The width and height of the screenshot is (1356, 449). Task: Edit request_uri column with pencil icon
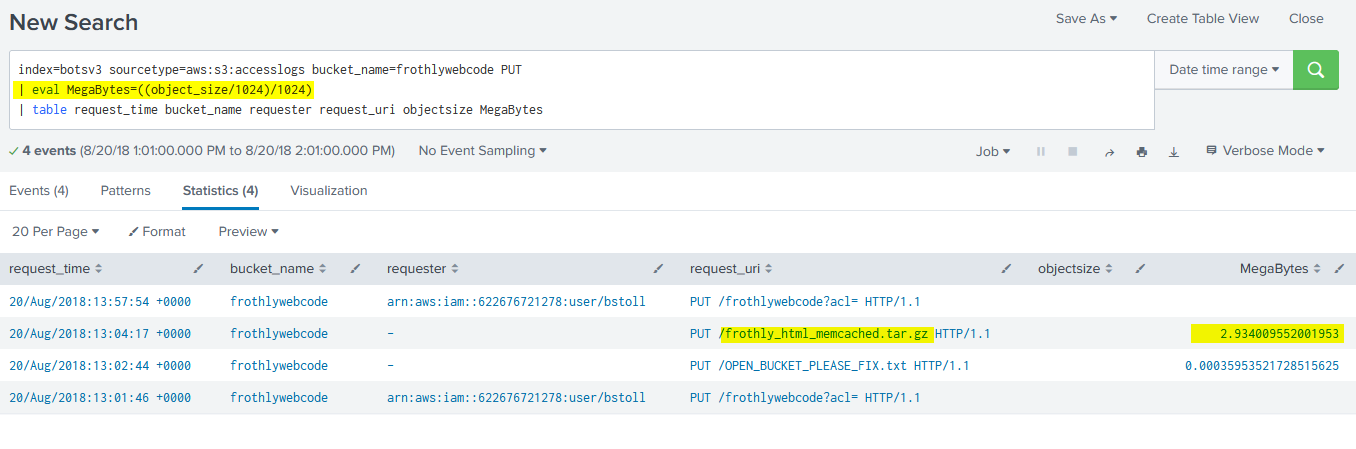point(1006,269)
